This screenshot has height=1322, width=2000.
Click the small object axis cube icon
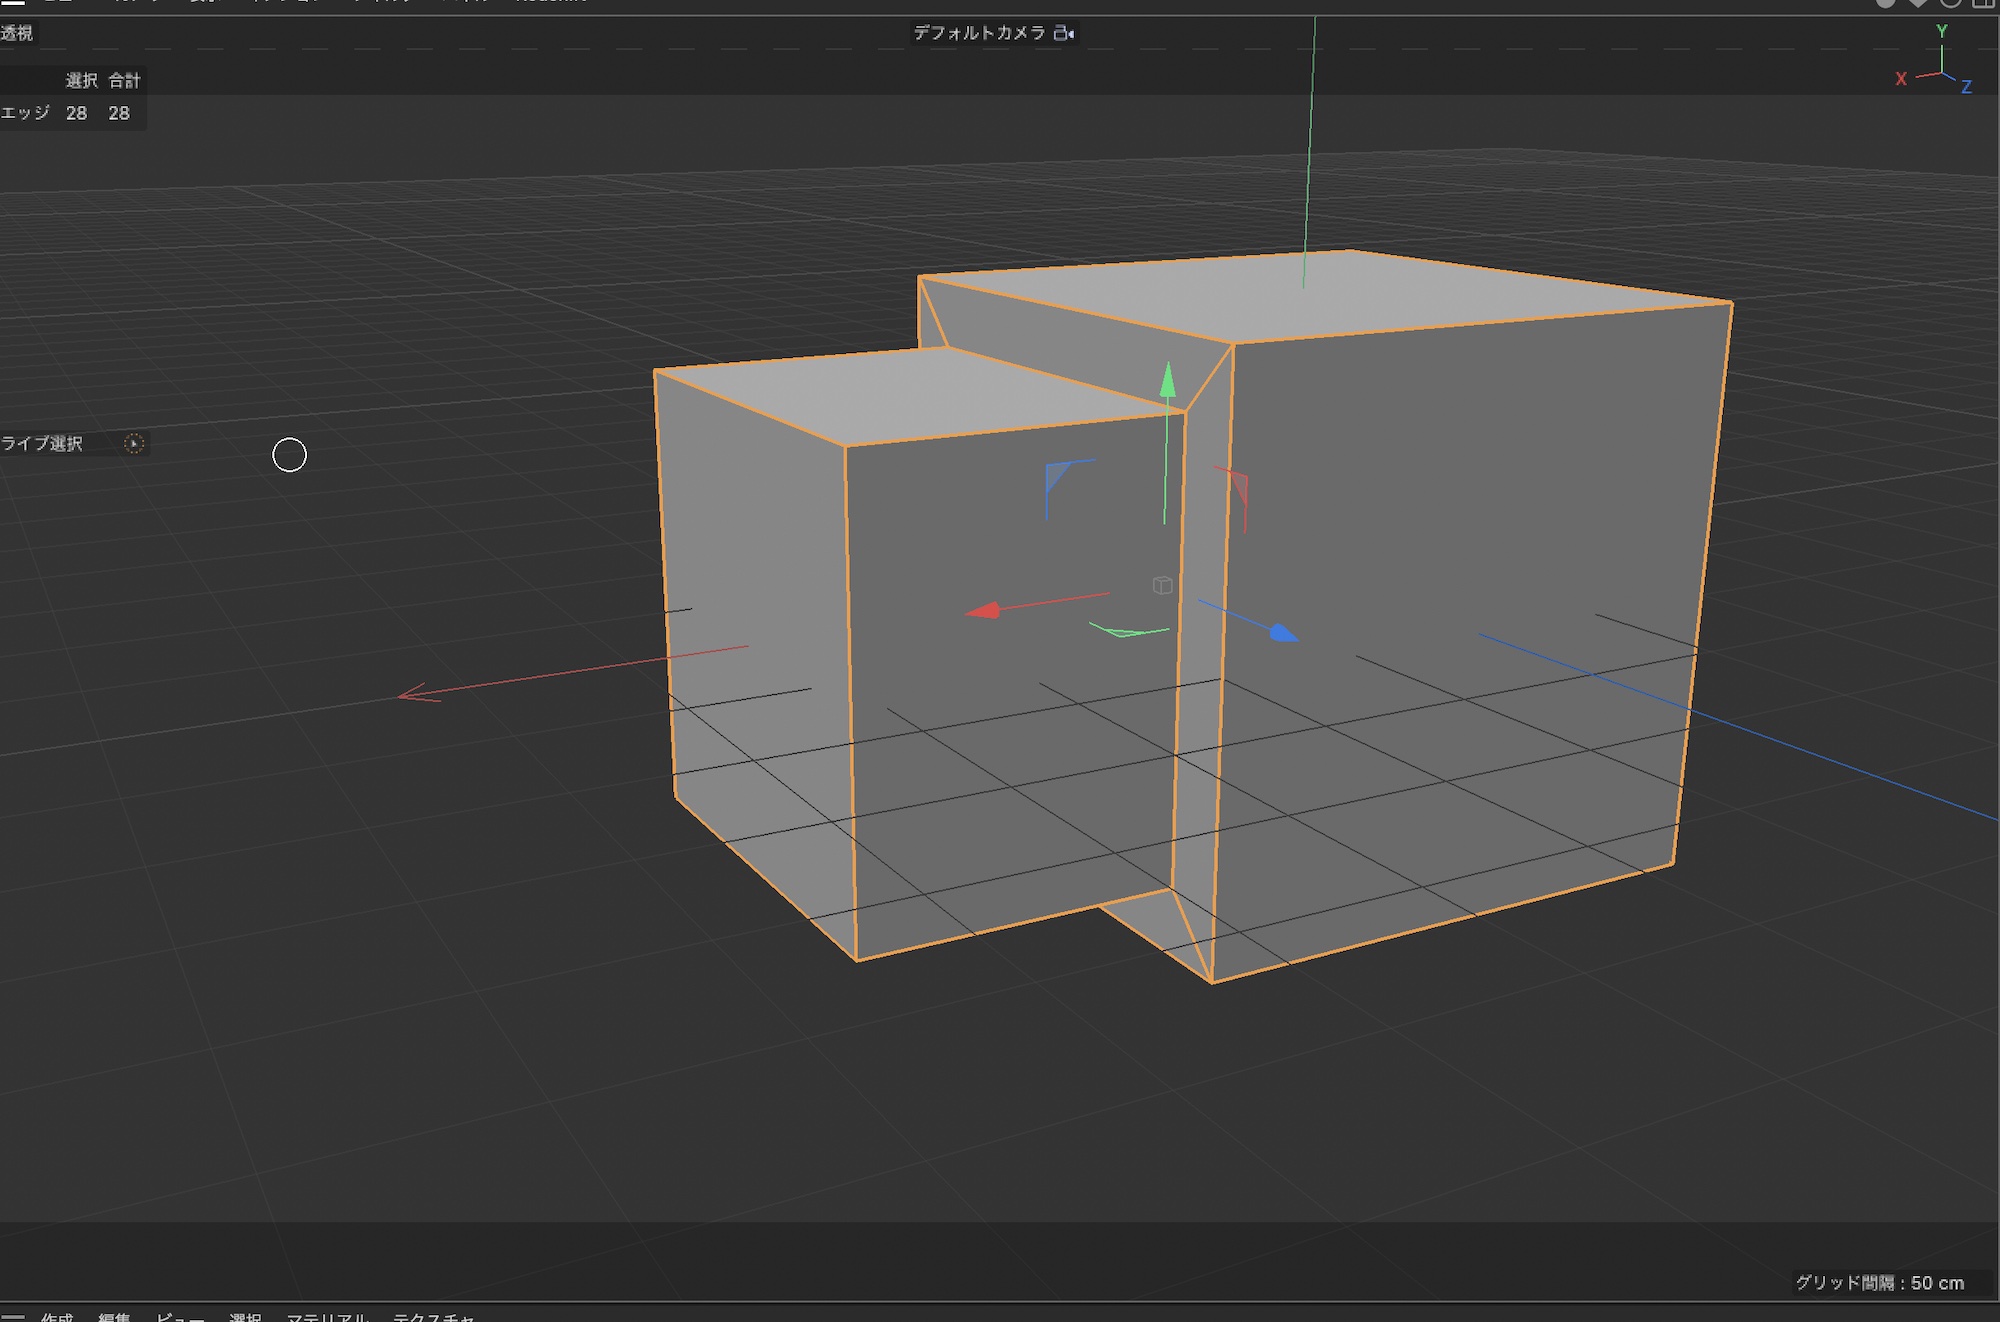pyautogui.click(x=1162, y=585)
